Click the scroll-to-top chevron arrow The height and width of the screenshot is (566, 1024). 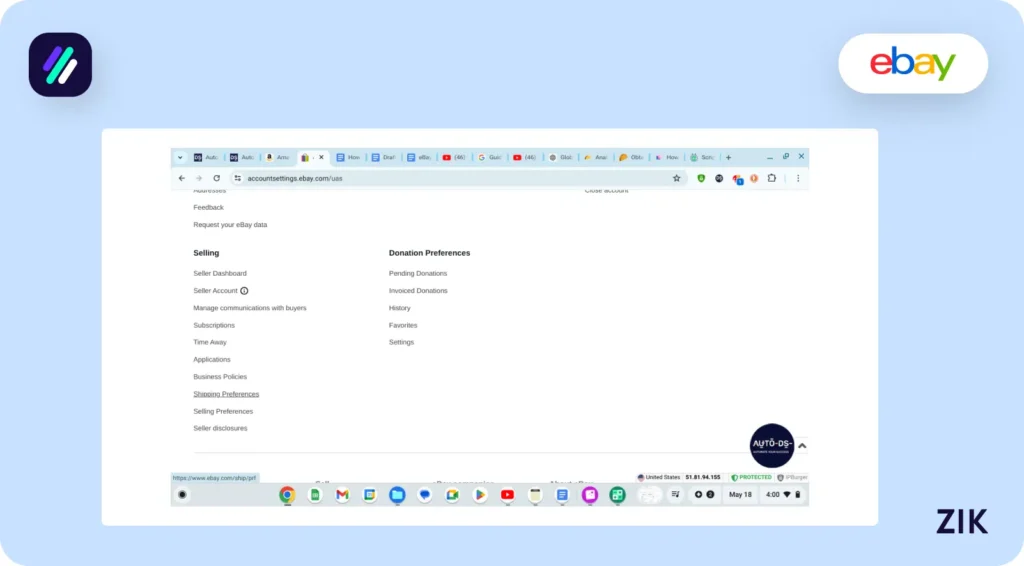click(x=801, y=446)
